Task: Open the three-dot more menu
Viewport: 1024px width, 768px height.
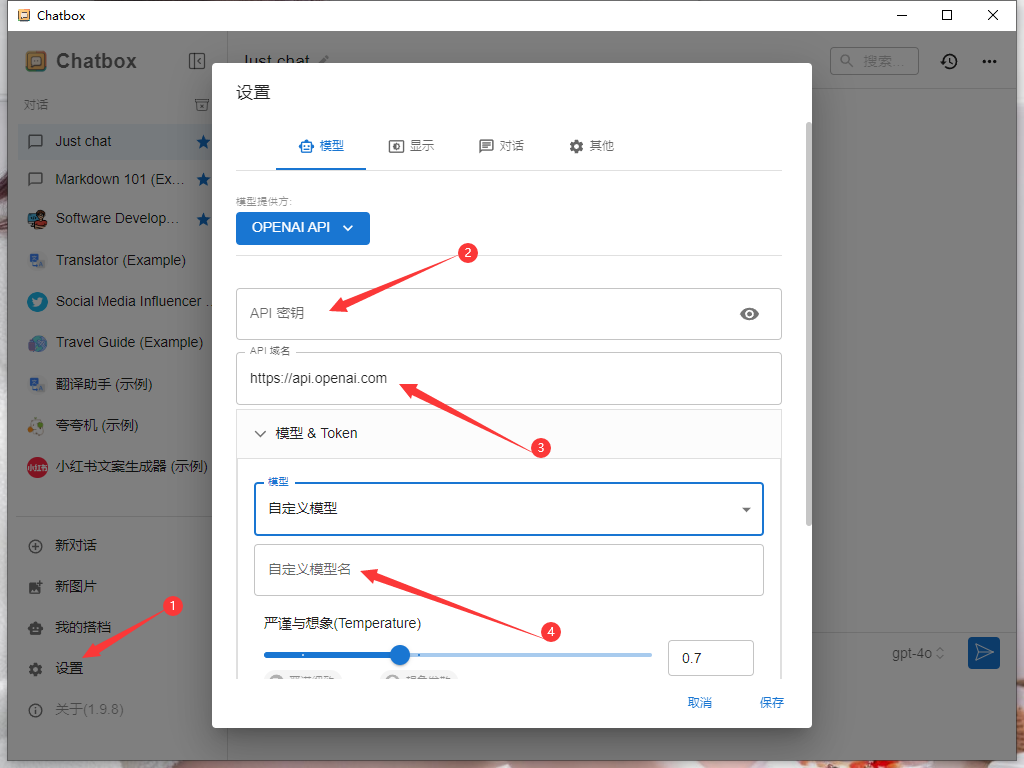Action: tap(989, 61)
